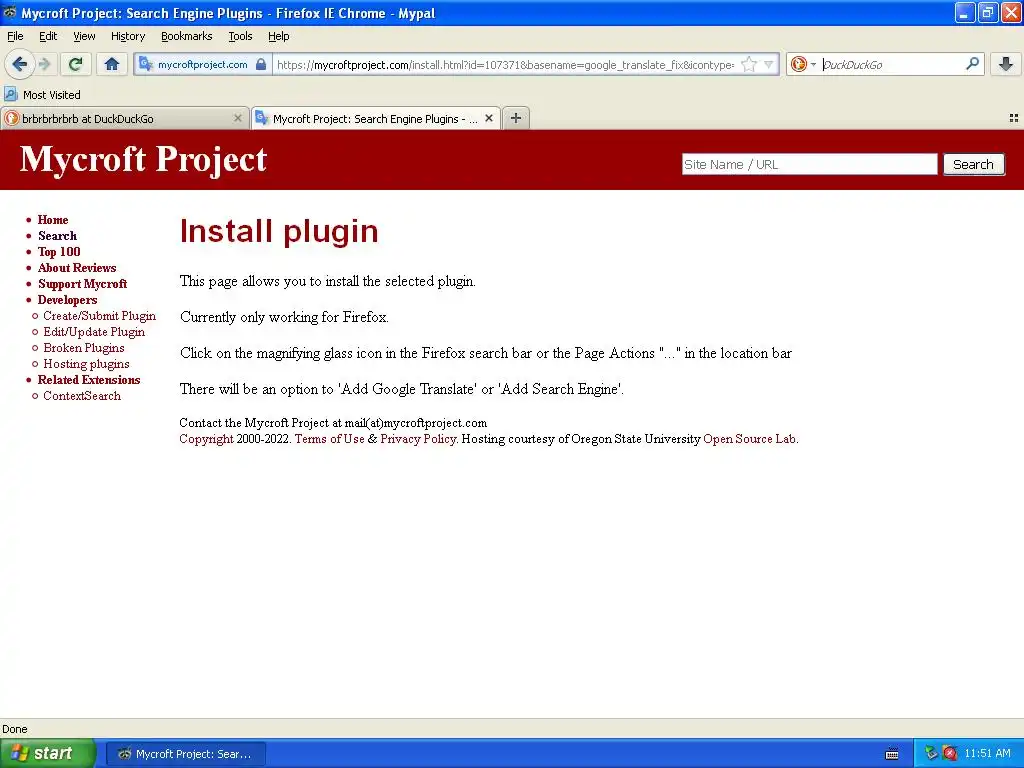The image size is (1024, 768).
Task: Click the Forward arrow navigation button
Action: coord(44,64)
